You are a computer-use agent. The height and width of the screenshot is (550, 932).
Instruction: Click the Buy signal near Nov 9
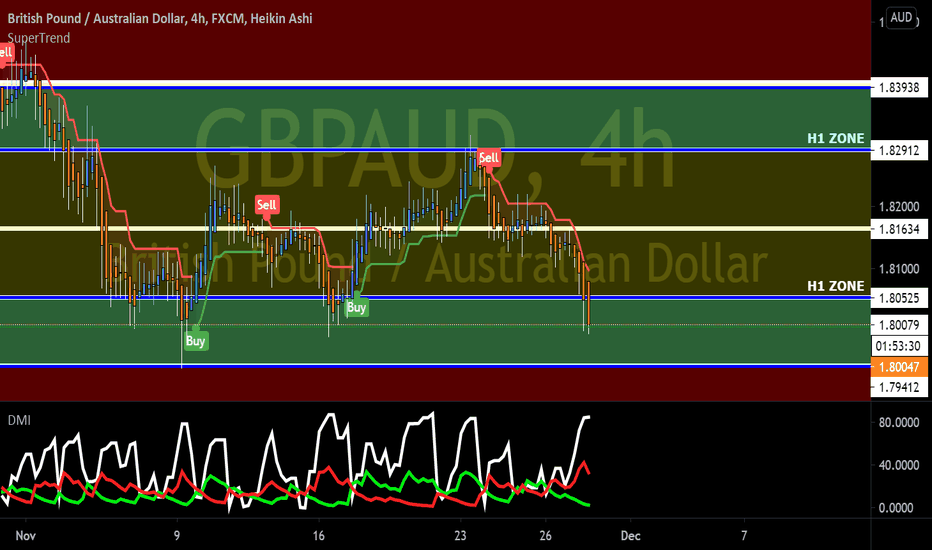196,340
